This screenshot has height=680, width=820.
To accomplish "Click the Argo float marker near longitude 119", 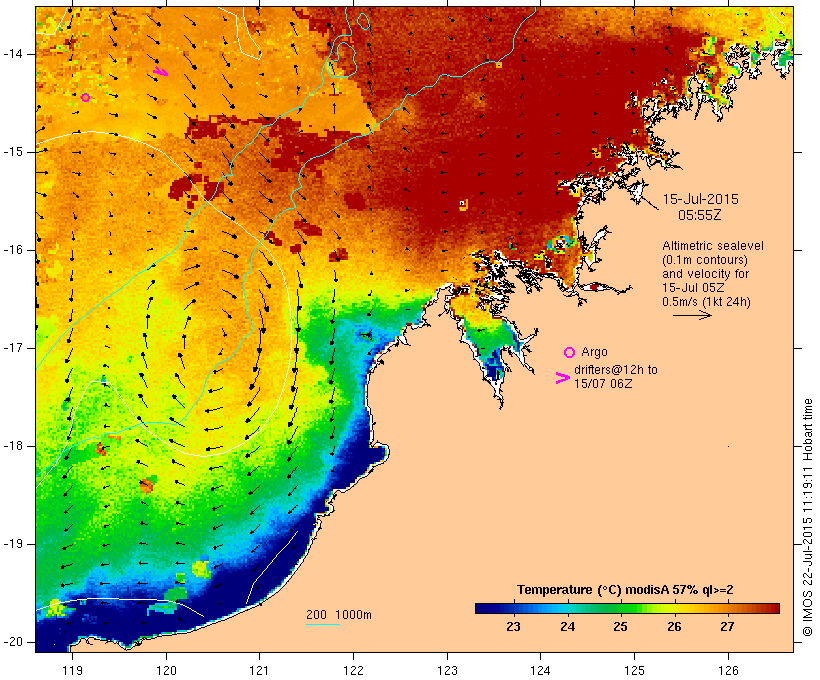I will click(86, 97).
